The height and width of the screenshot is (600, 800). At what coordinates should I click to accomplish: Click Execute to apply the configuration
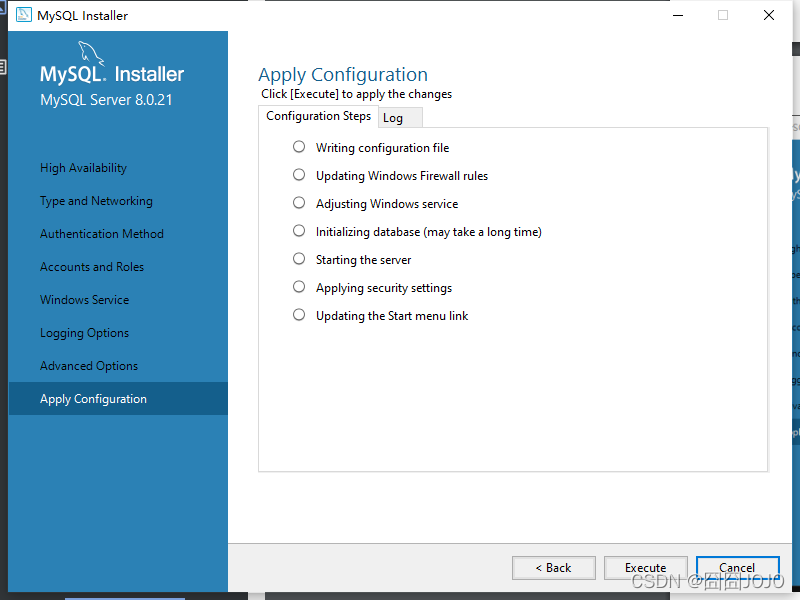coord(645,568)
